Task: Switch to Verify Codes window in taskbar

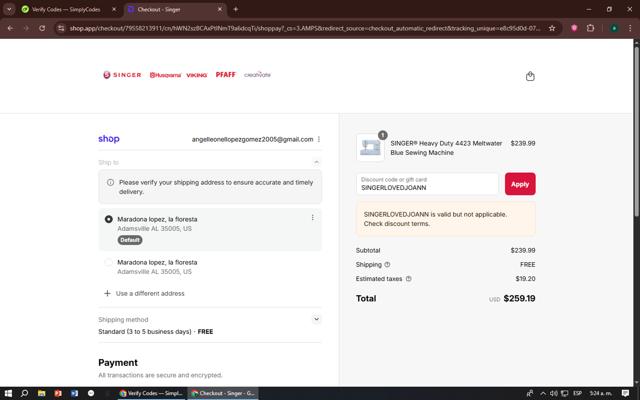Action: (x=151, y=393)
